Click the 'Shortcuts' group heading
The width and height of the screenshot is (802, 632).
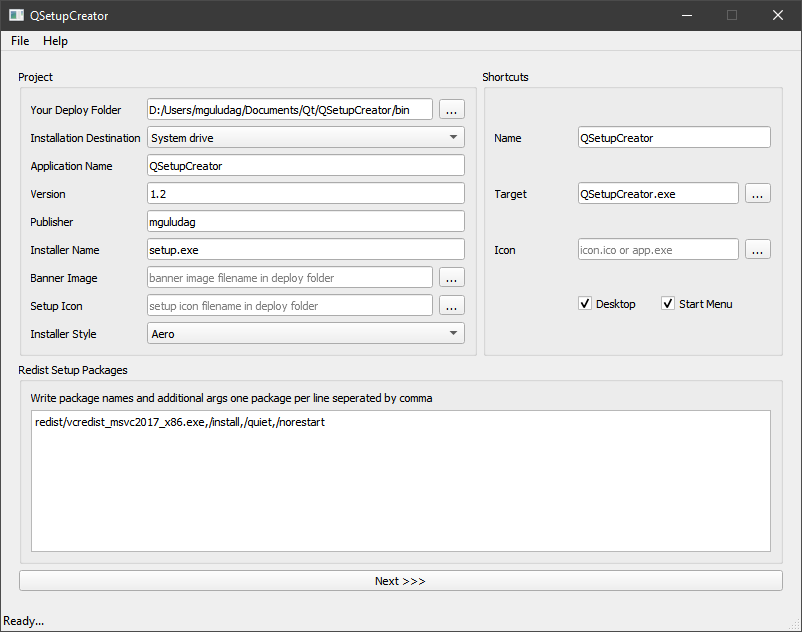pos(505,77)
